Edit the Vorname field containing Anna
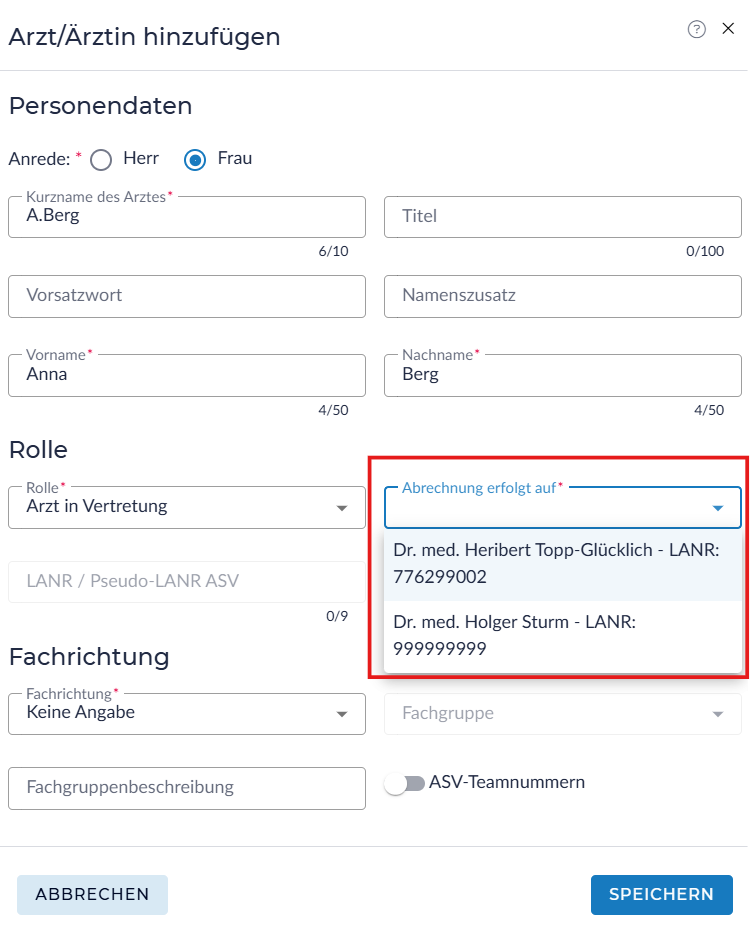This screenshot has width=750, height=925. (186, 375)
